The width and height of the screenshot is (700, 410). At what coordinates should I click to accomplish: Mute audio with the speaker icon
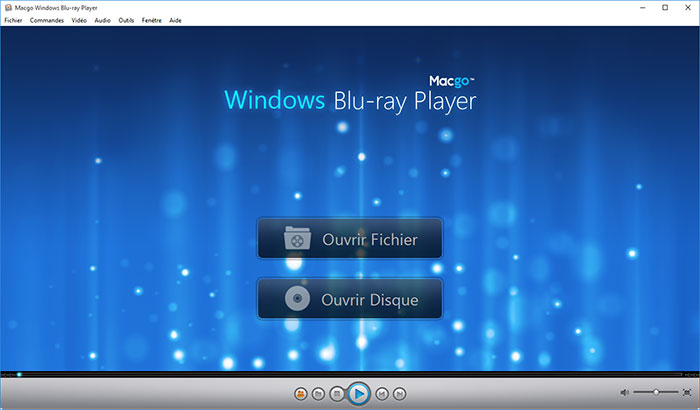[x=624, y=393]
